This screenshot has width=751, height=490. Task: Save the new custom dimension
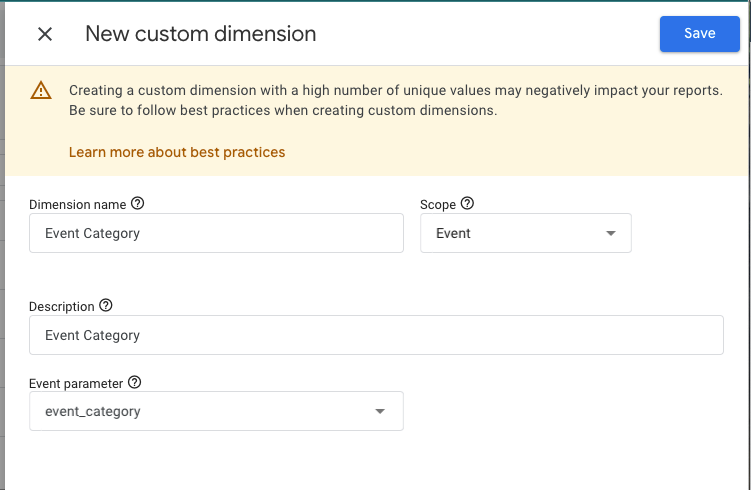700,34
